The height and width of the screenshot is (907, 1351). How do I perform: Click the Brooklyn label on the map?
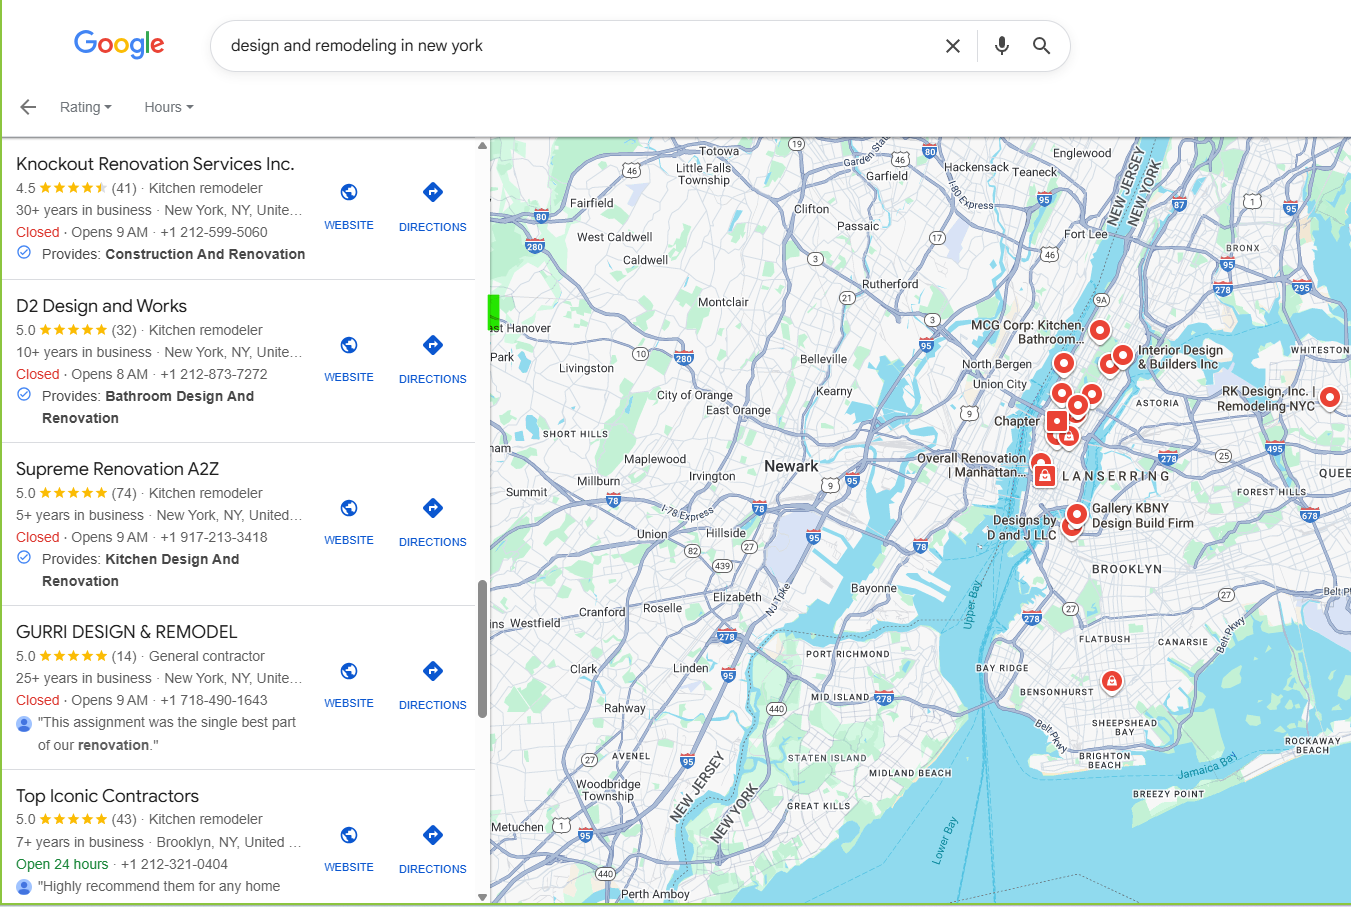pyautogui.click(x=1127, y=569)
